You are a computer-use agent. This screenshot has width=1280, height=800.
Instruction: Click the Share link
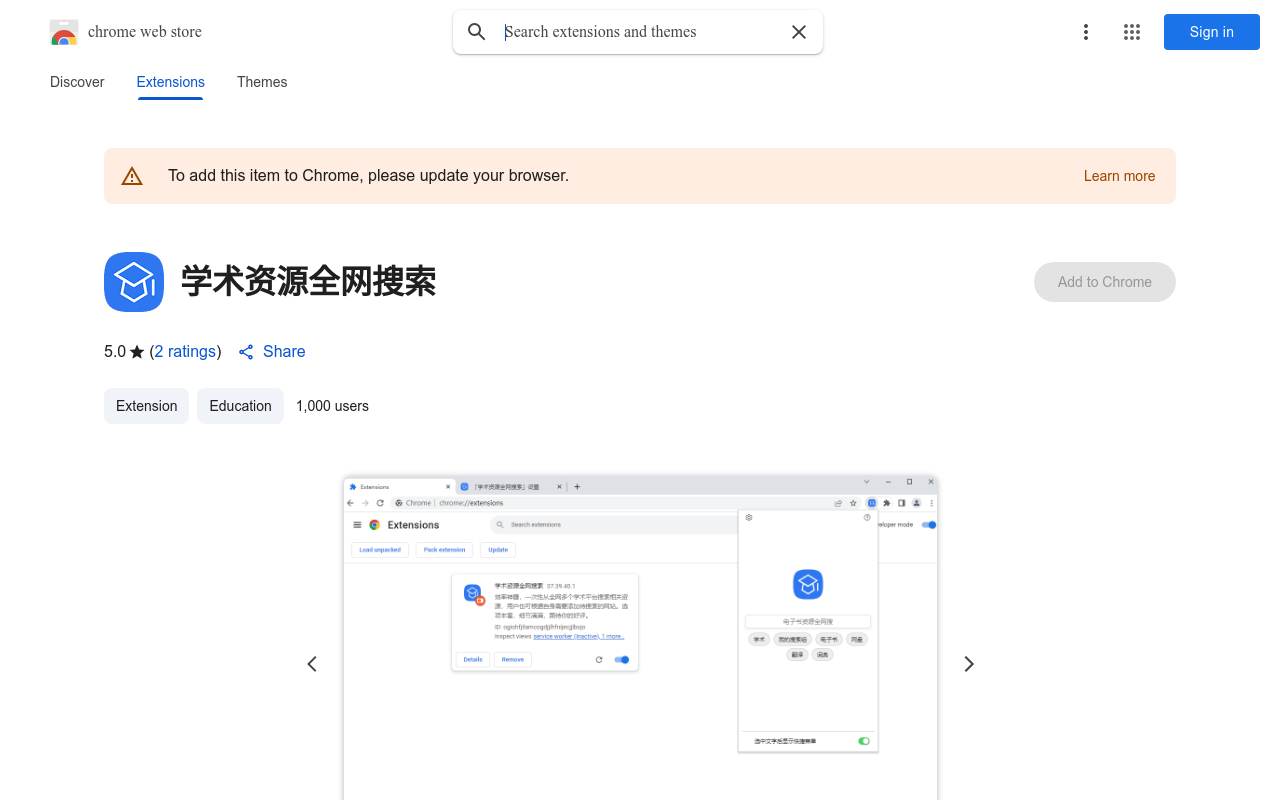pos(284,351)
